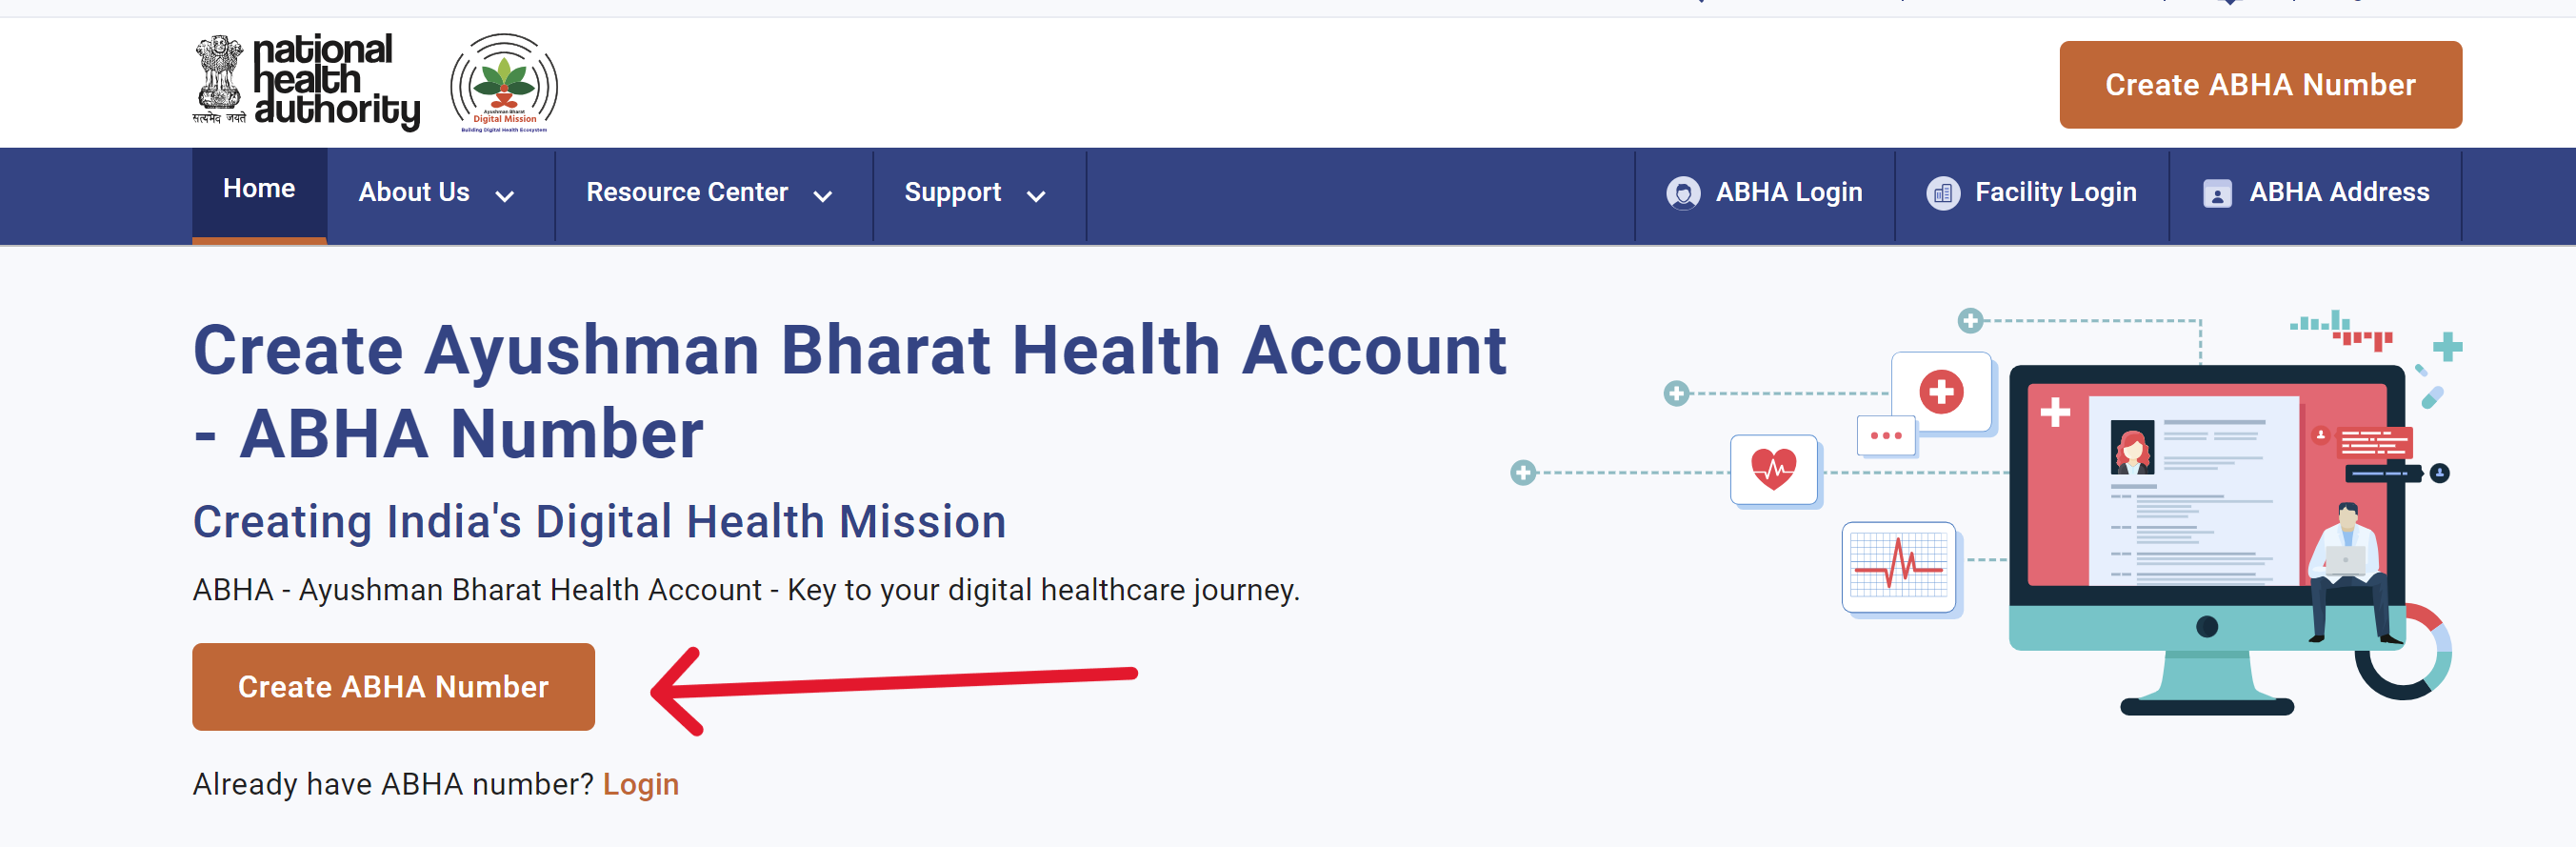Click the red medical cross icon card

(1941, 391)
